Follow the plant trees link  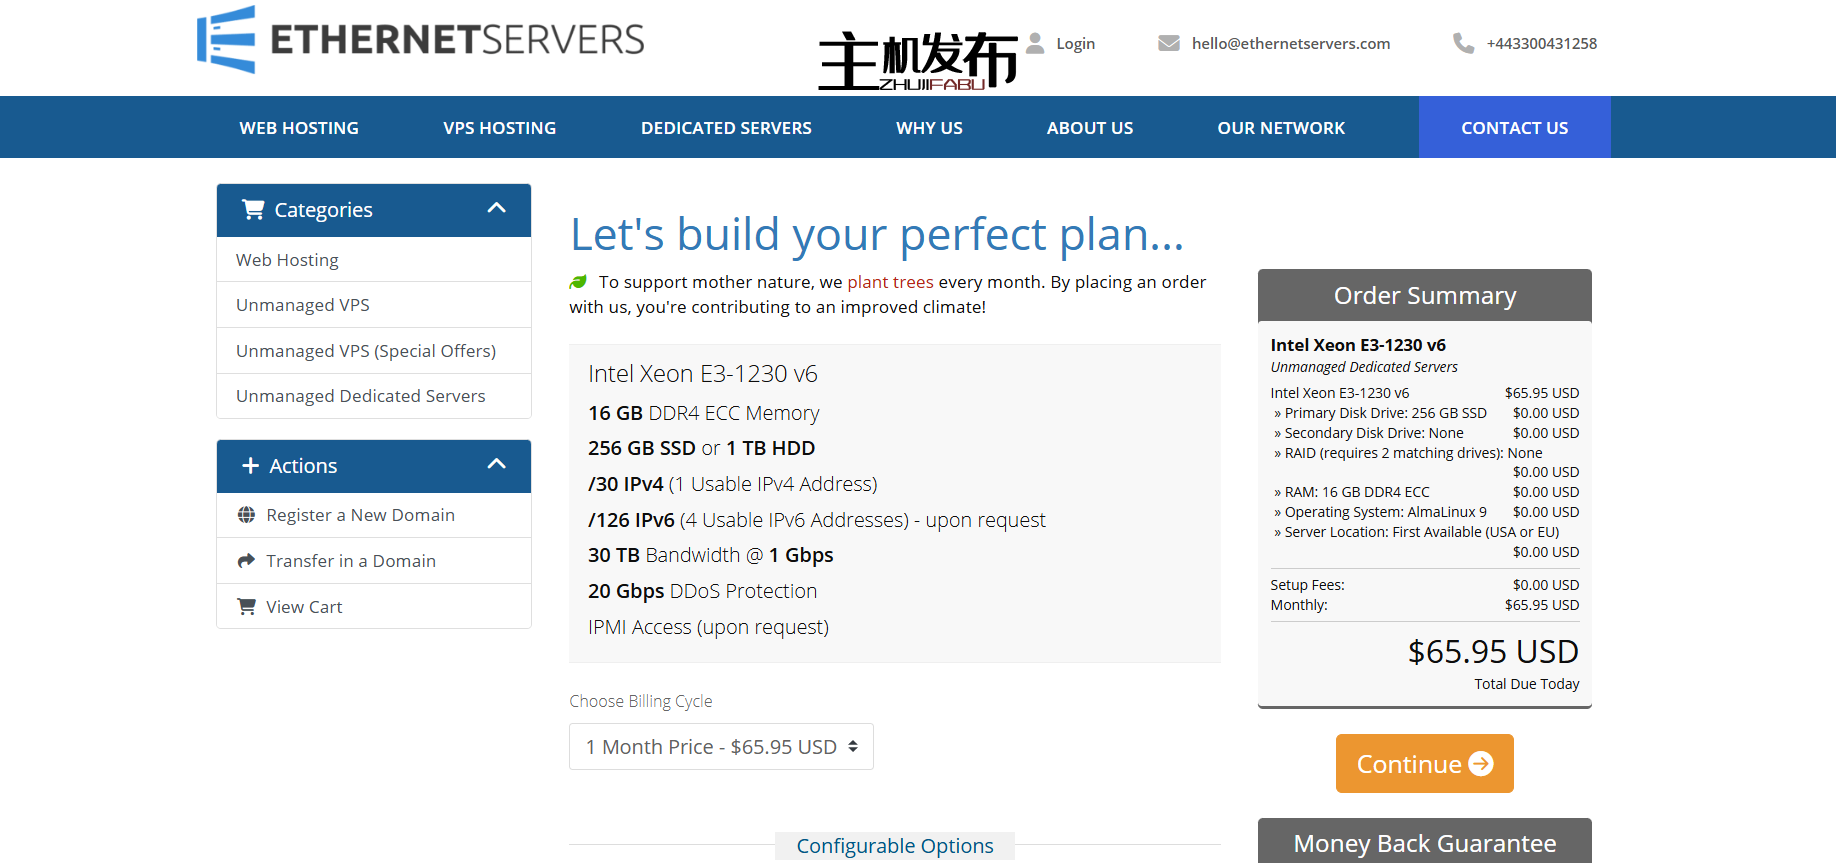click(x=890, y=282)
